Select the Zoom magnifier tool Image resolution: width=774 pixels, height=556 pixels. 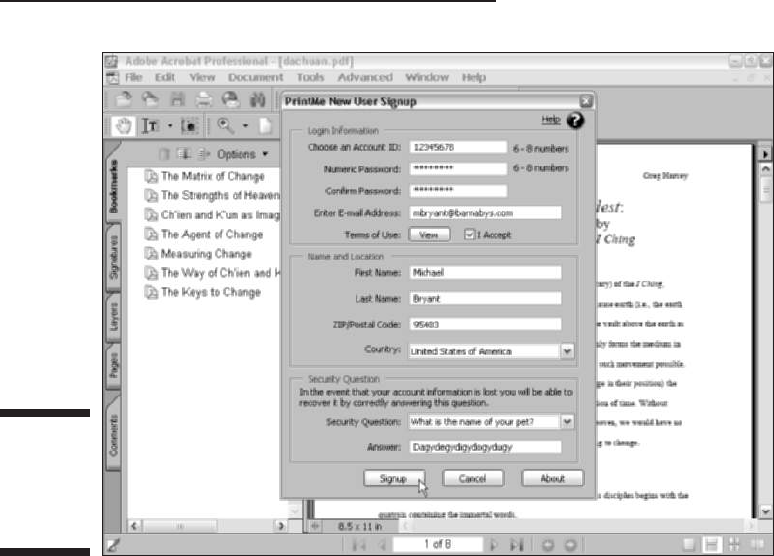coord(225,125)
